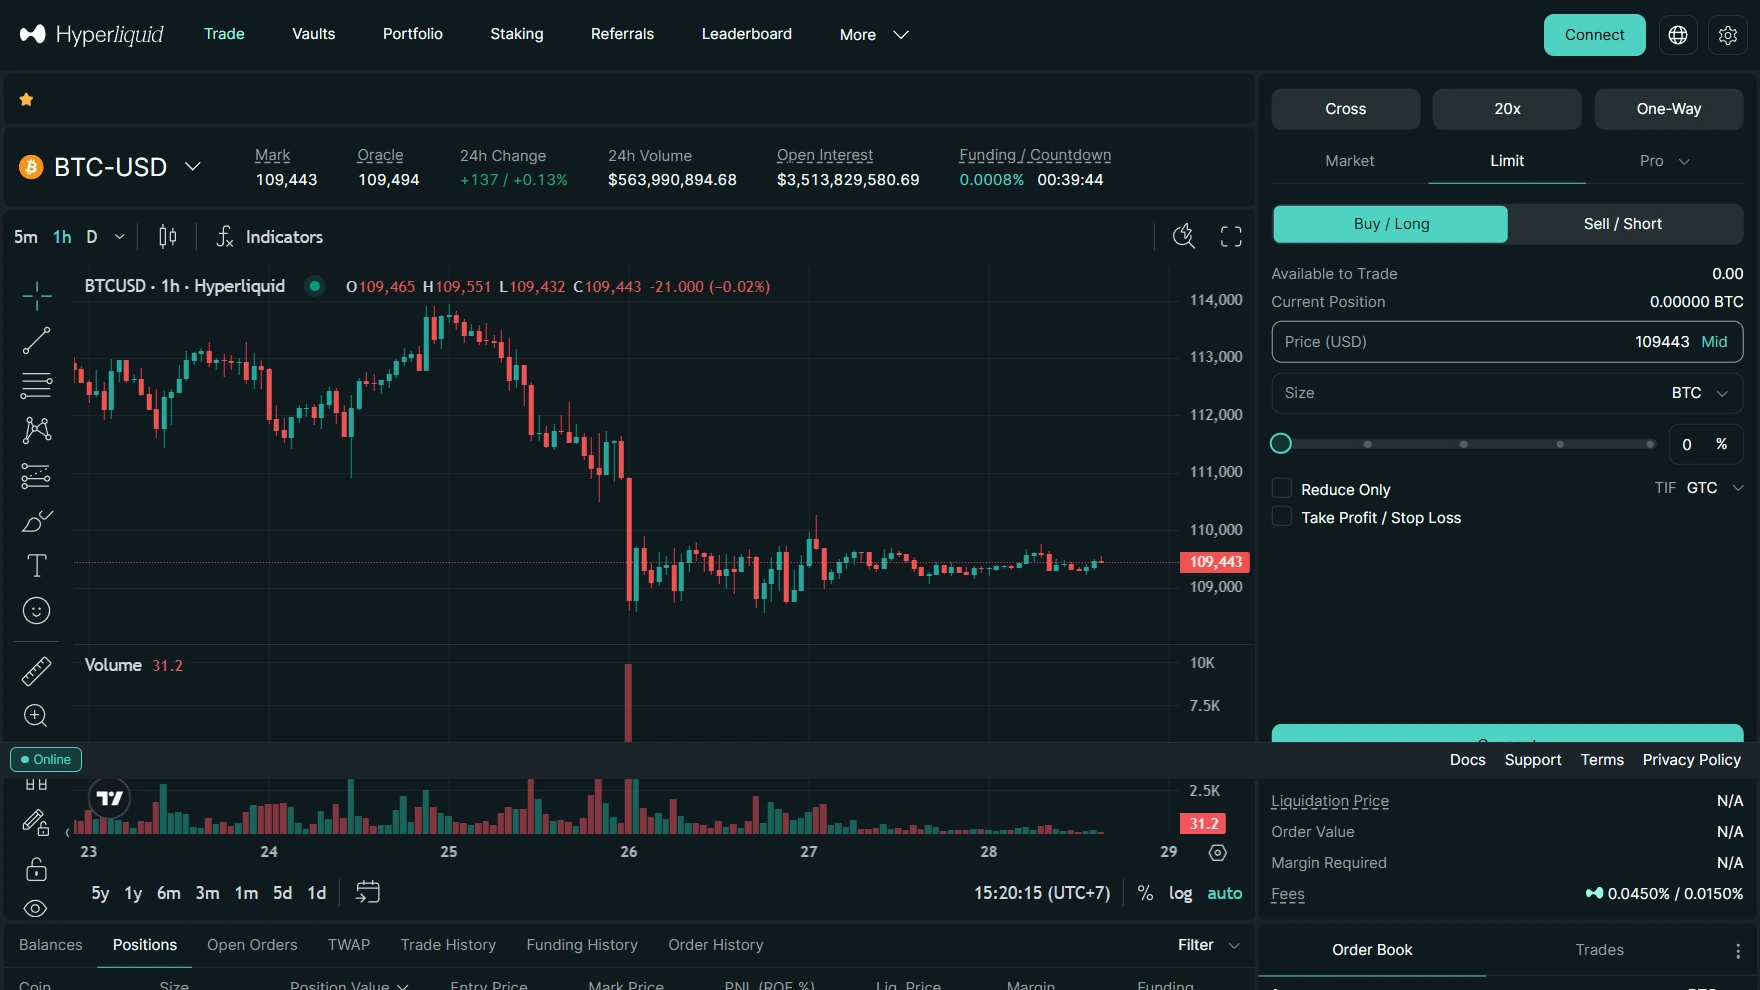Click the Bitcoin coin icon

[x=31, y=167]
